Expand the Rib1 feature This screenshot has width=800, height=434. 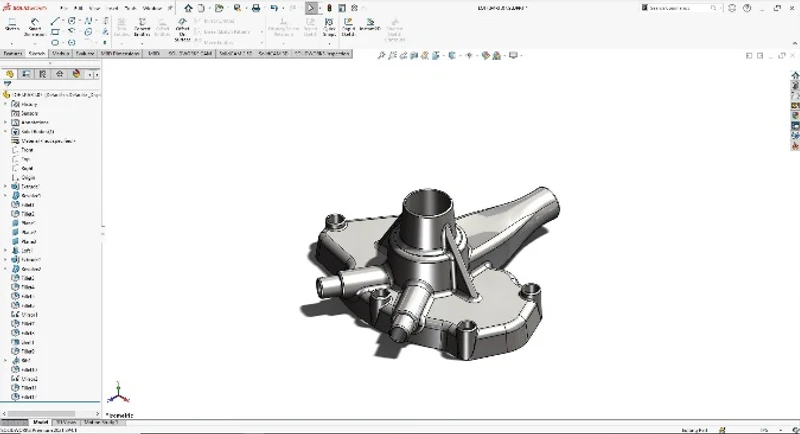point(6,360)
